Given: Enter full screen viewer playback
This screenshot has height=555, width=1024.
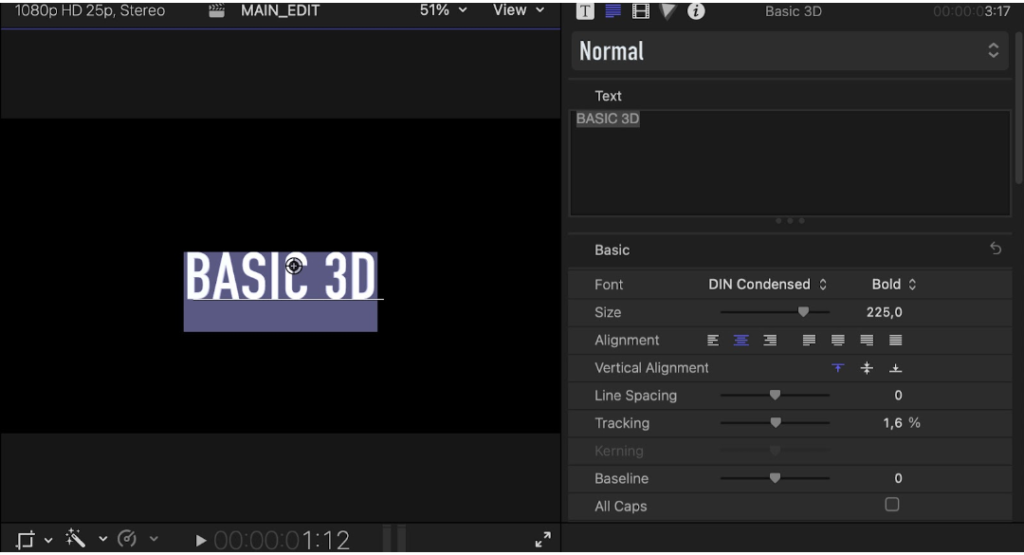Looking at the screenshot, I should point(543,539).
